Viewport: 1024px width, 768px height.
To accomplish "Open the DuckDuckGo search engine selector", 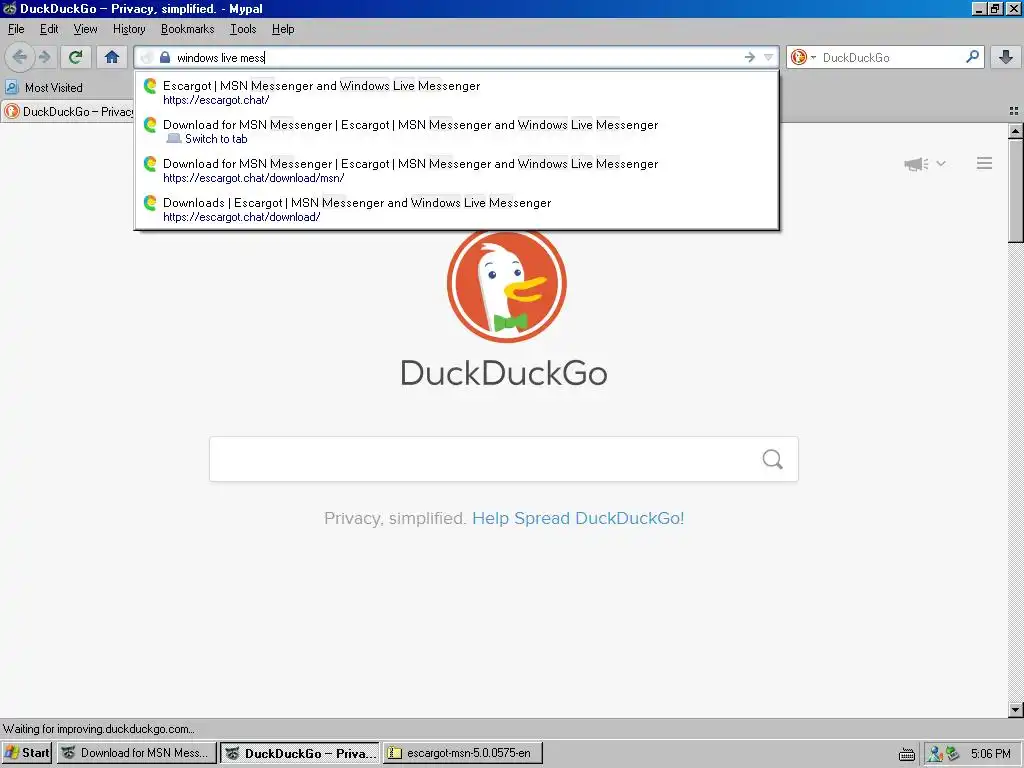I will (803, 57).
